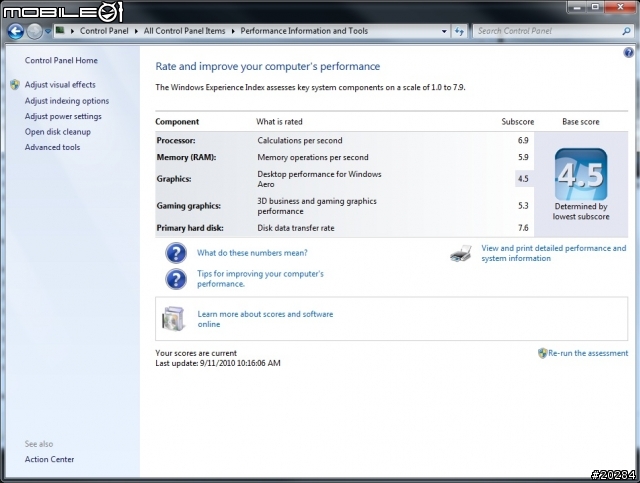Open Action Center under See also
640x483 pixels.
[x=49, y=459]
